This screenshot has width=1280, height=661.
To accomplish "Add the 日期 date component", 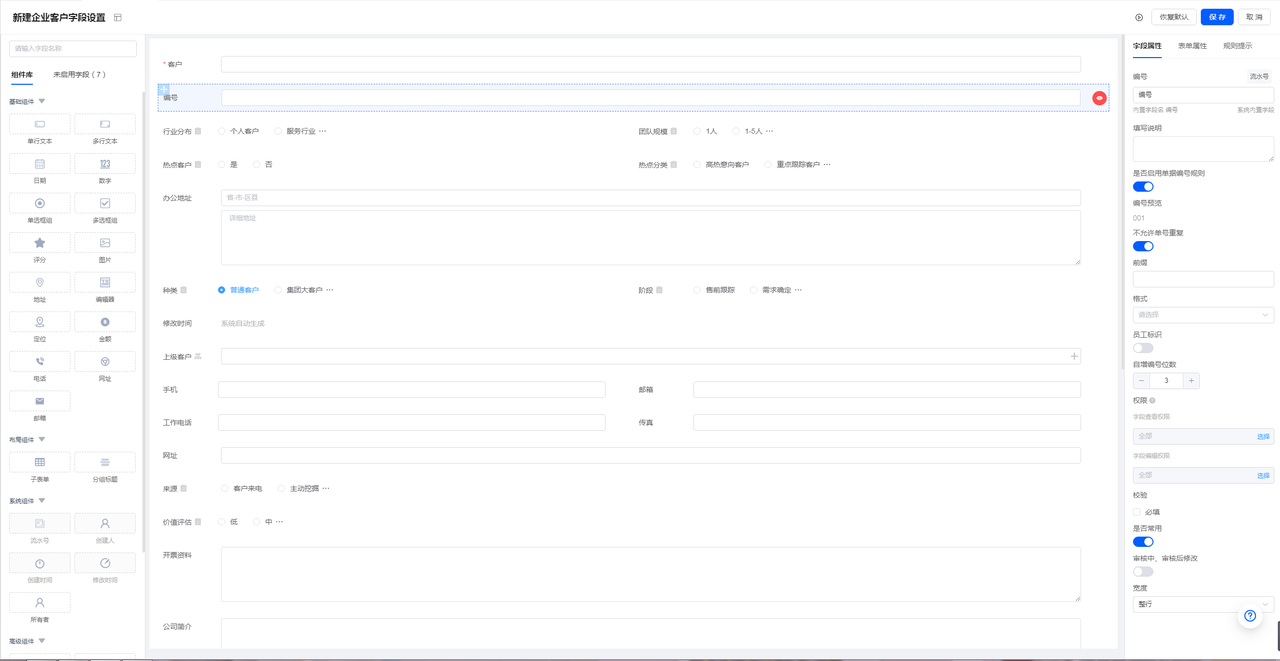I will point(40,164).
